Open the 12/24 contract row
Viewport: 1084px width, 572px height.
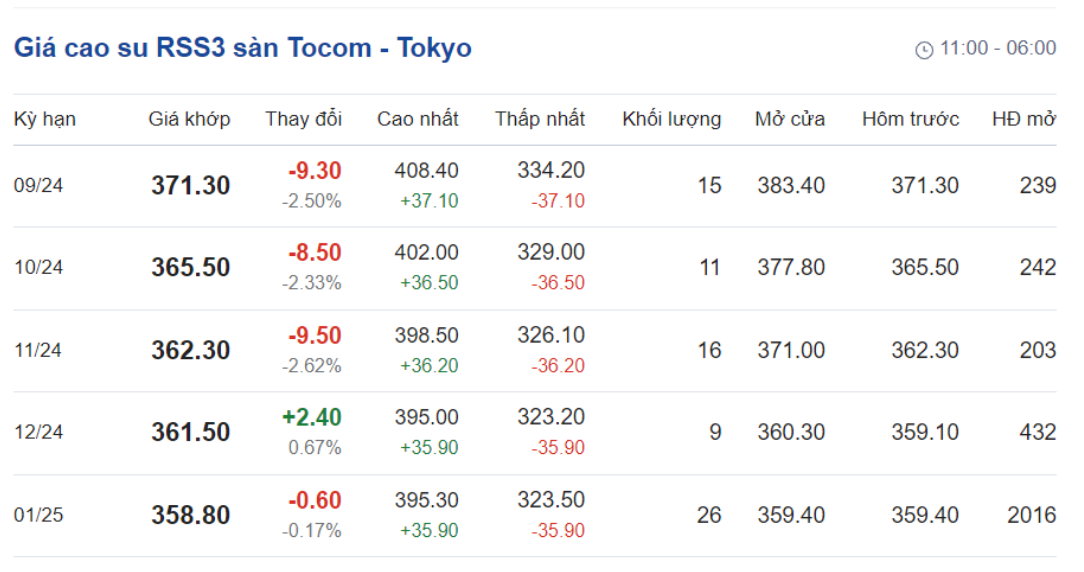[x=535, y=433]
